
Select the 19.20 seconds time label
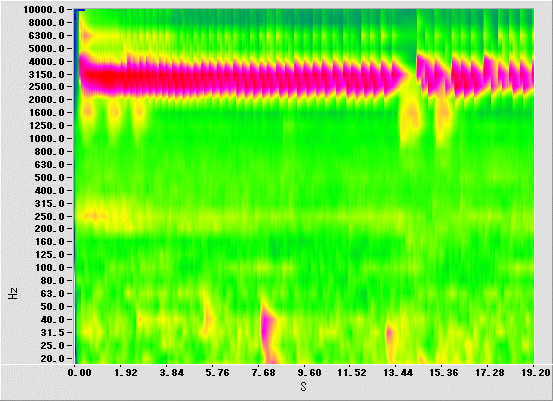point(536,373)
